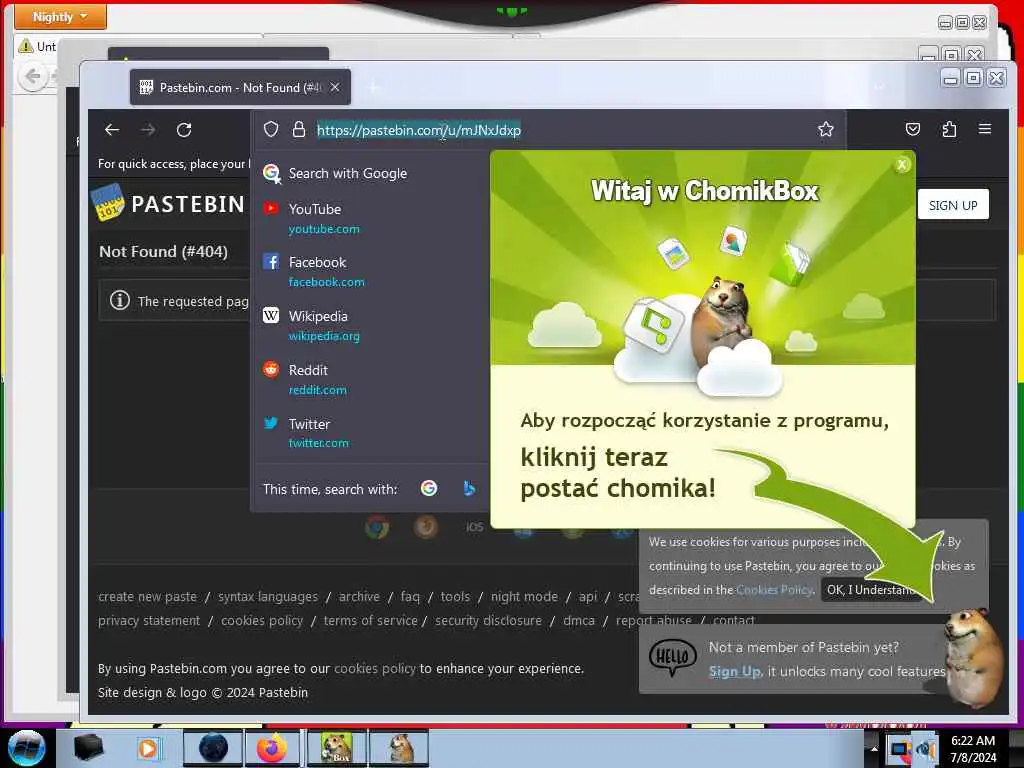Open terms of service footer link
The image size is (1024, 768).
pyautogui.click(x=370, y=620)
